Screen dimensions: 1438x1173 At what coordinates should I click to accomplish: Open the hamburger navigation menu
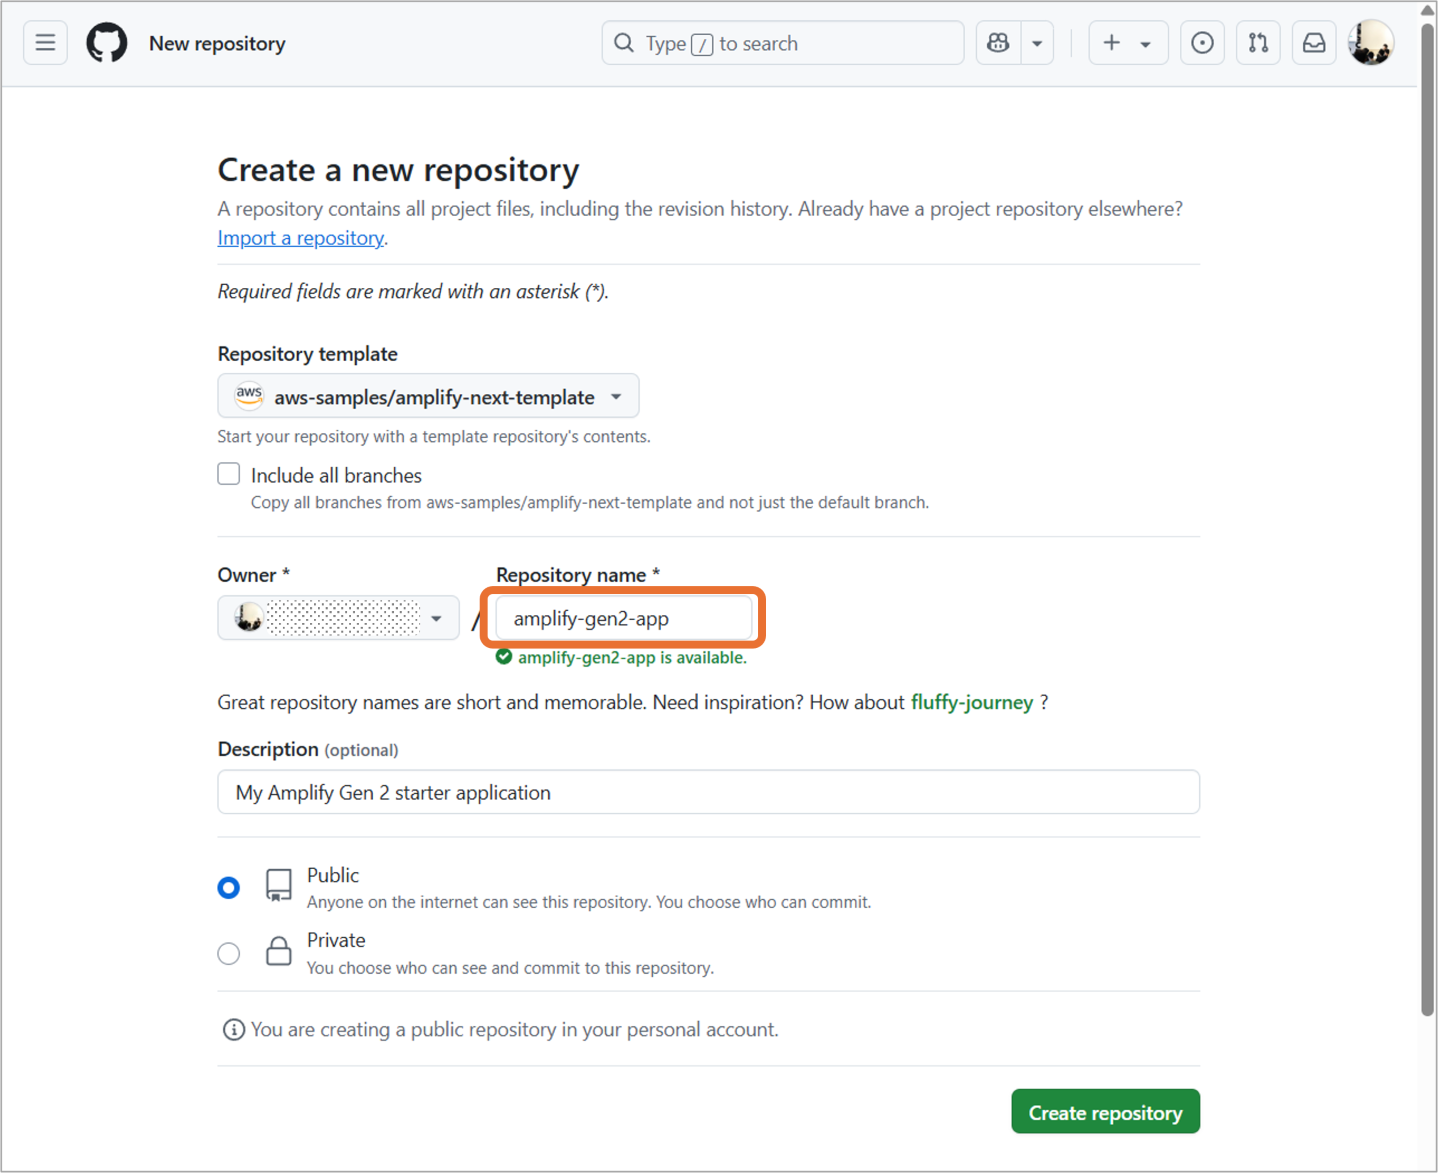[x=45, y=43]
